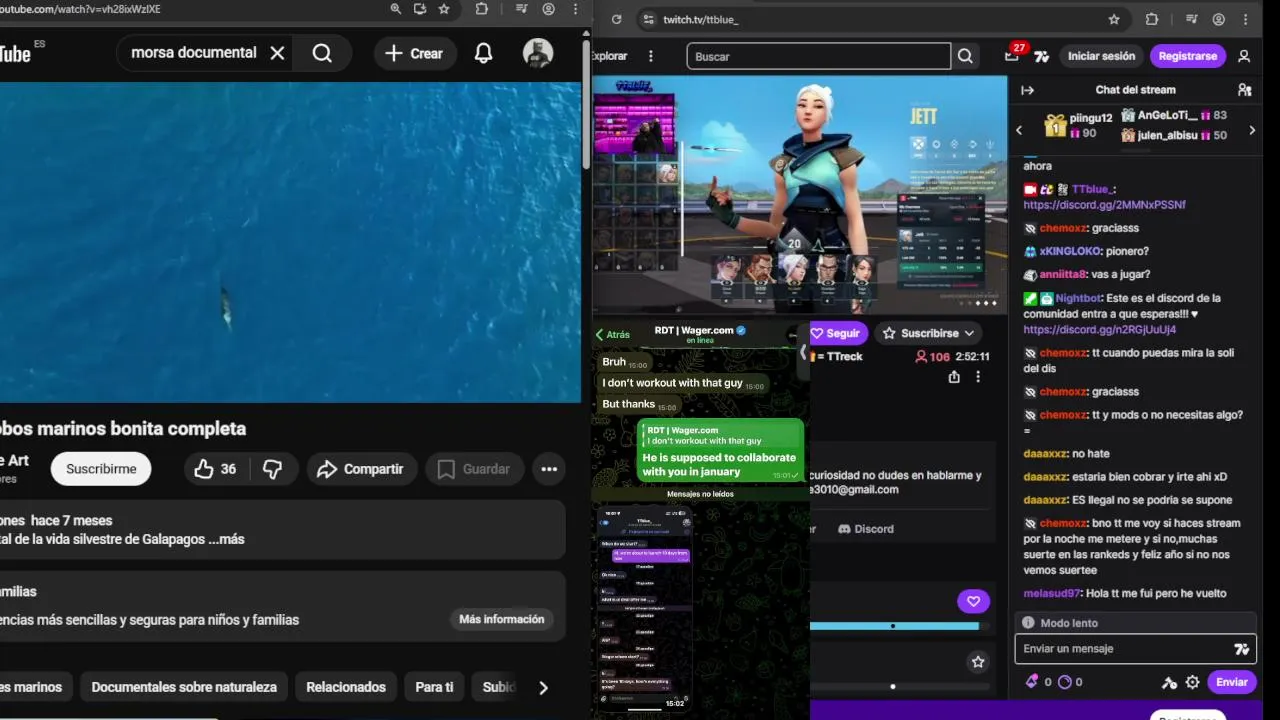Click the star button below heart

point(978,662)
